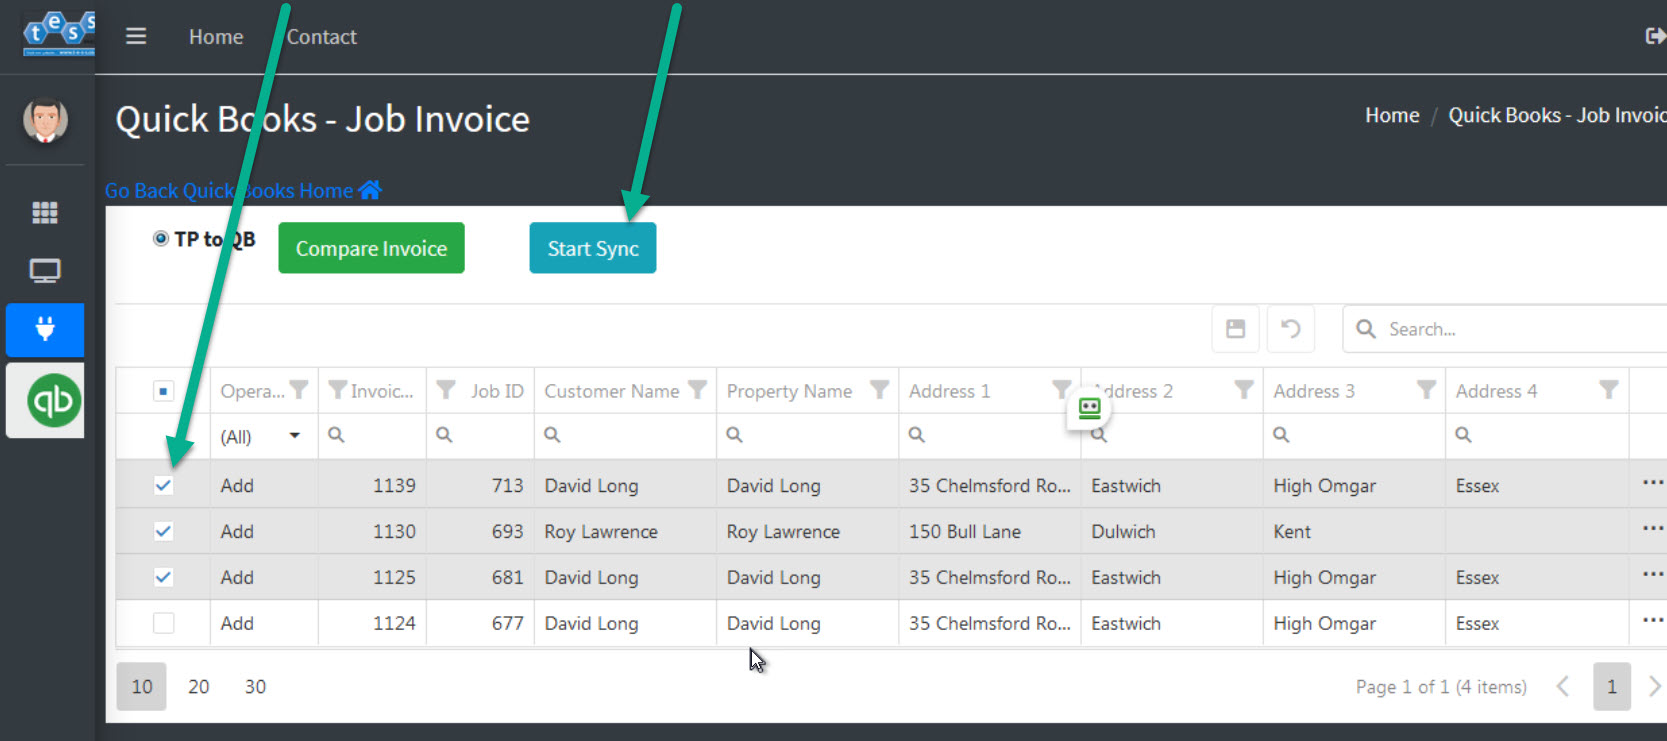Open filter on the Invoice column
Viewport: 1667px width, 741px height.
tap(338, 390)
